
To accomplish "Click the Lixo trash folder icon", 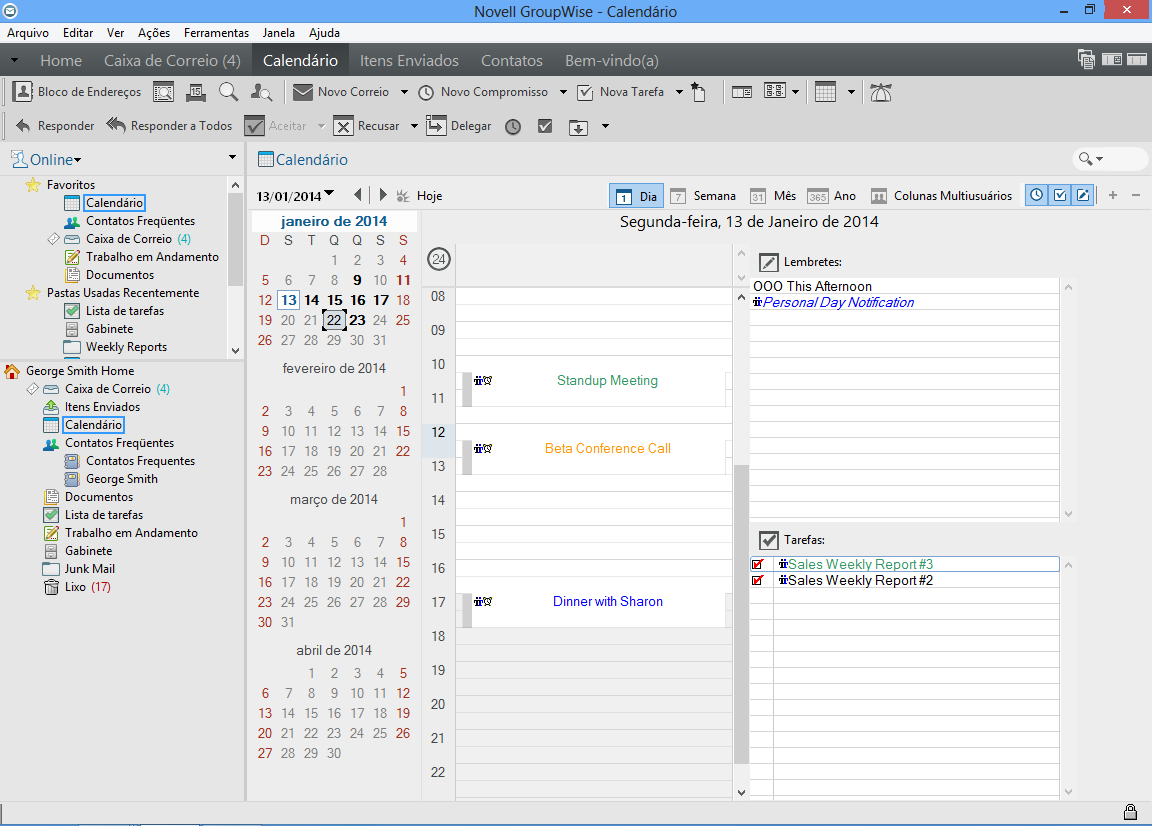I will pyautogui.click(x=52, y=587).
